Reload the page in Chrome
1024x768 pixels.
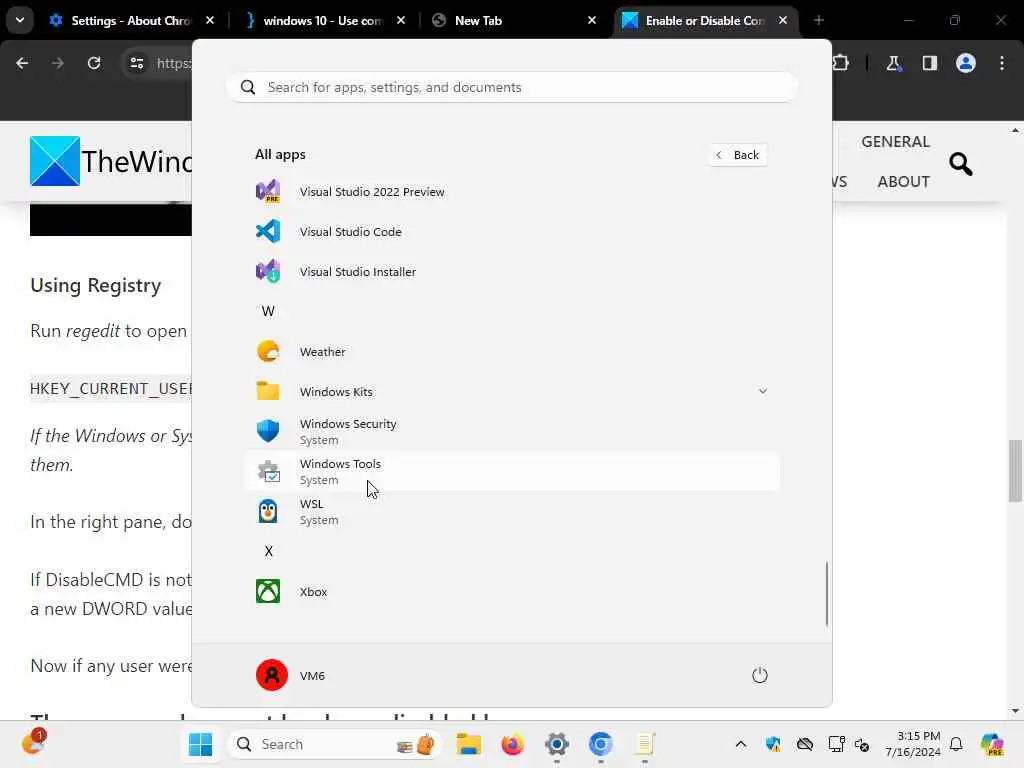click(x=94, y=63)
